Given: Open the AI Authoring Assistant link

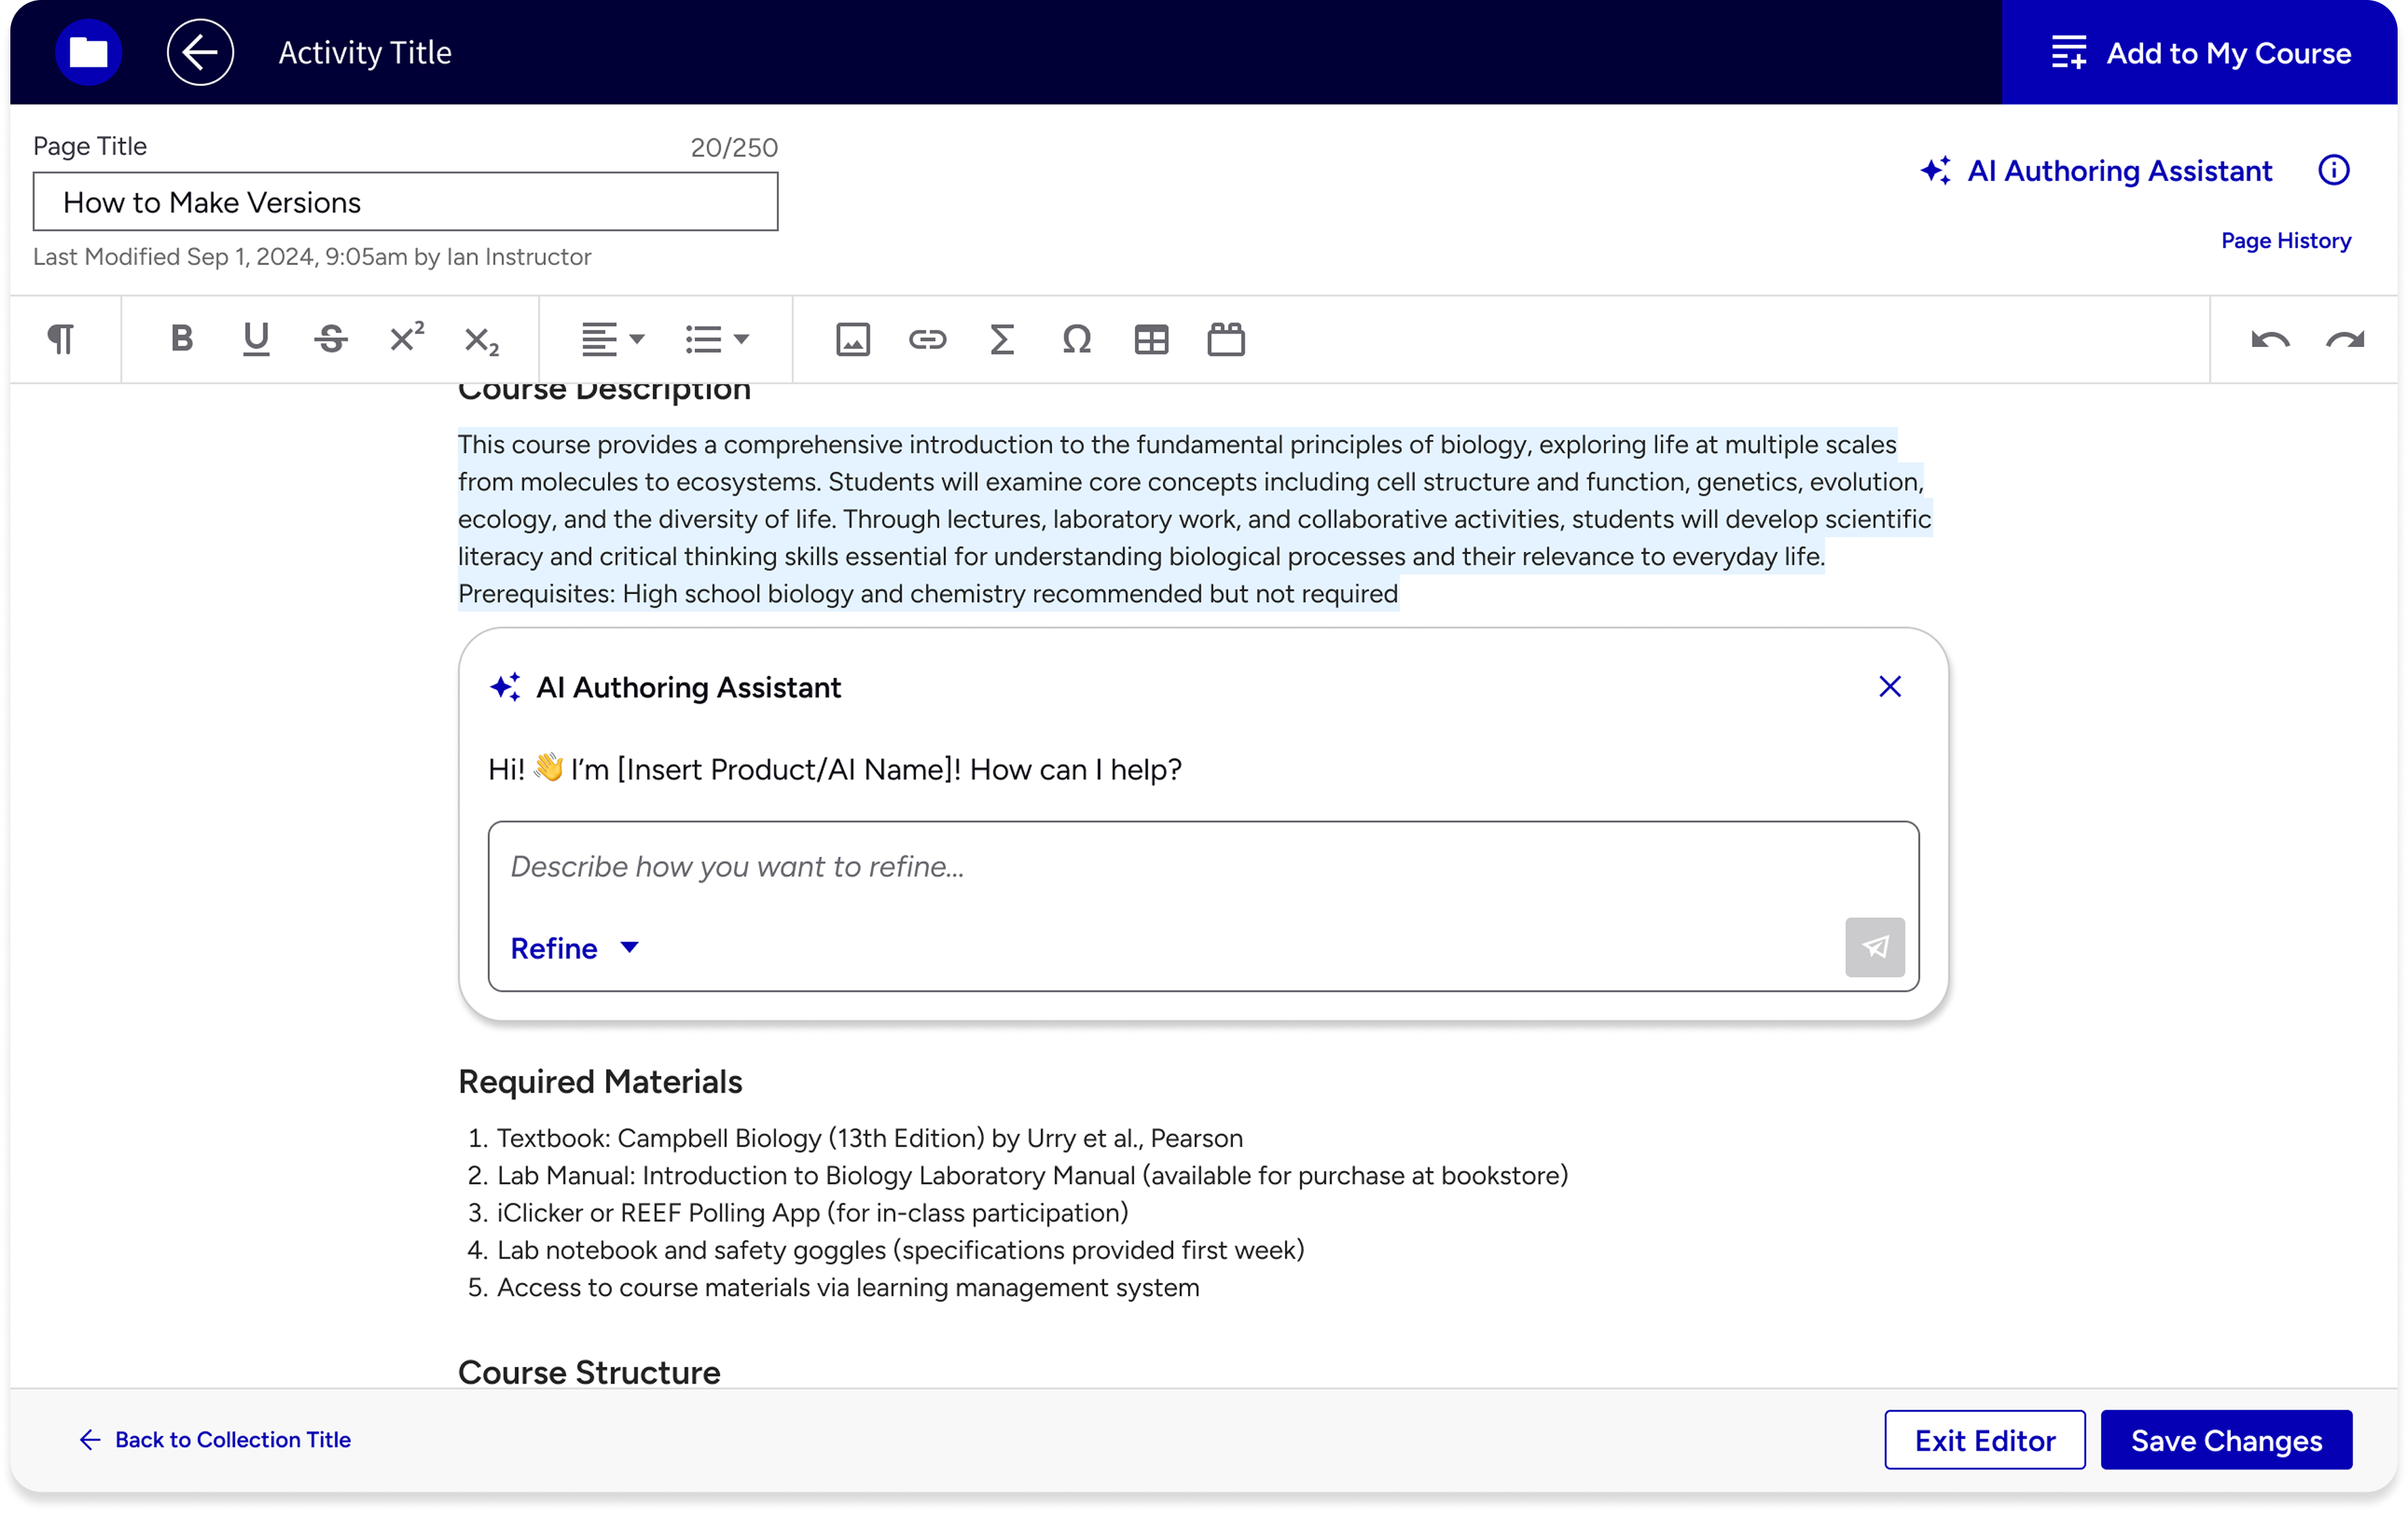Looking at the screenshot, I should point(2096,170).
